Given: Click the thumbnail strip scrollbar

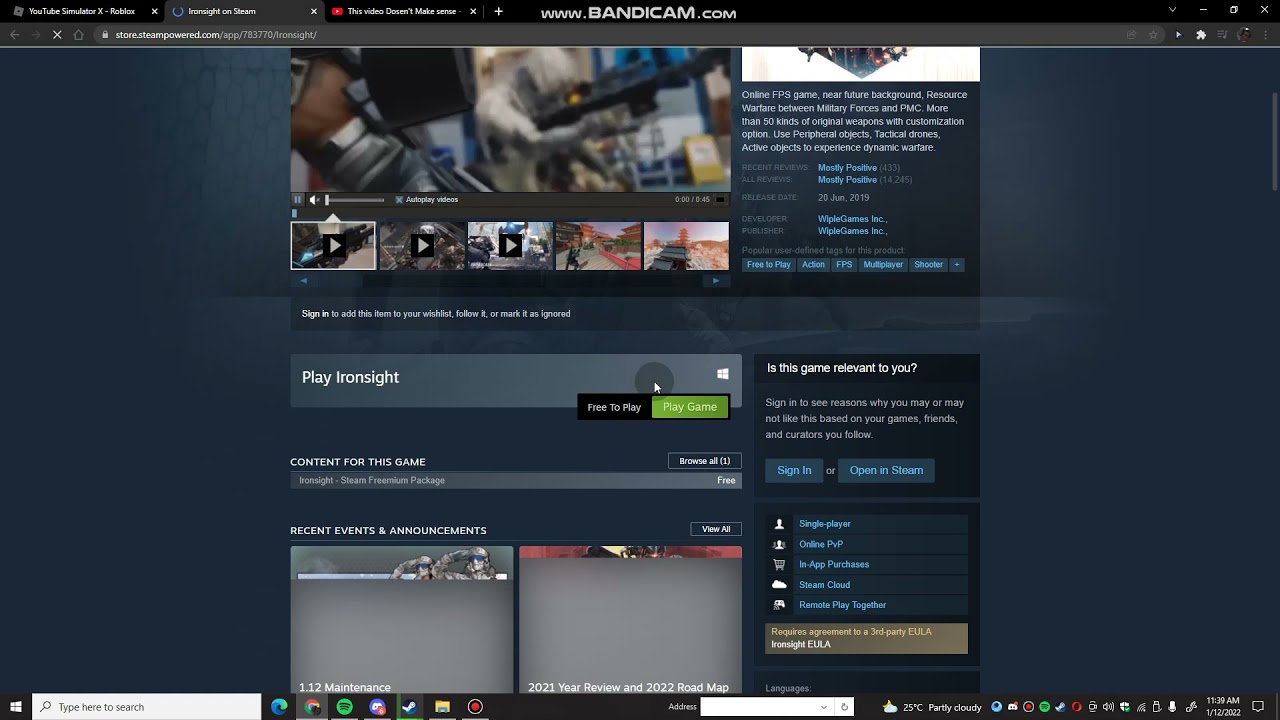Looking at the screenshot, I should 510,281.
